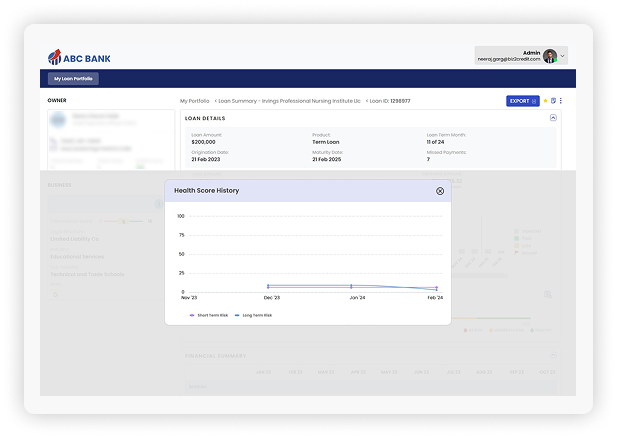Close the Health Score History dialog
Image resolution: width=617 pixels, height=438 pixels.
(440, 190)
